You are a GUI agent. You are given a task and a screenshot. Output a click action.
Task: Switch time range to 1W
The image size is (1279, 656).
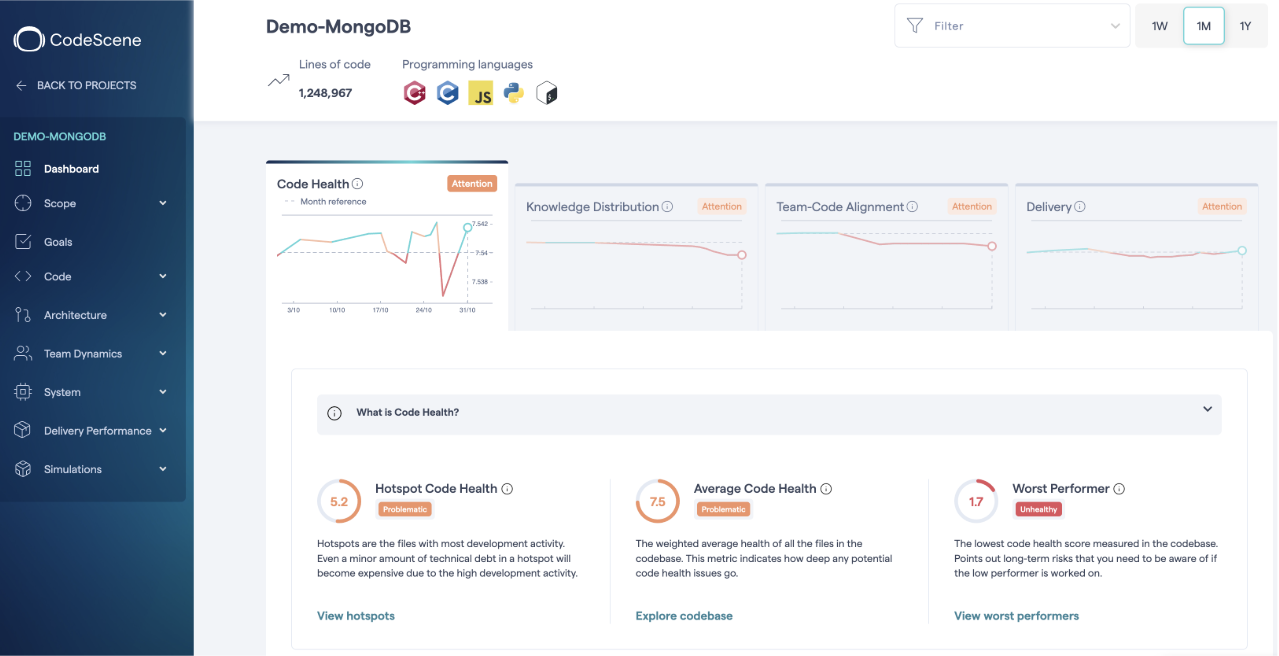(x=1159, y=25)
